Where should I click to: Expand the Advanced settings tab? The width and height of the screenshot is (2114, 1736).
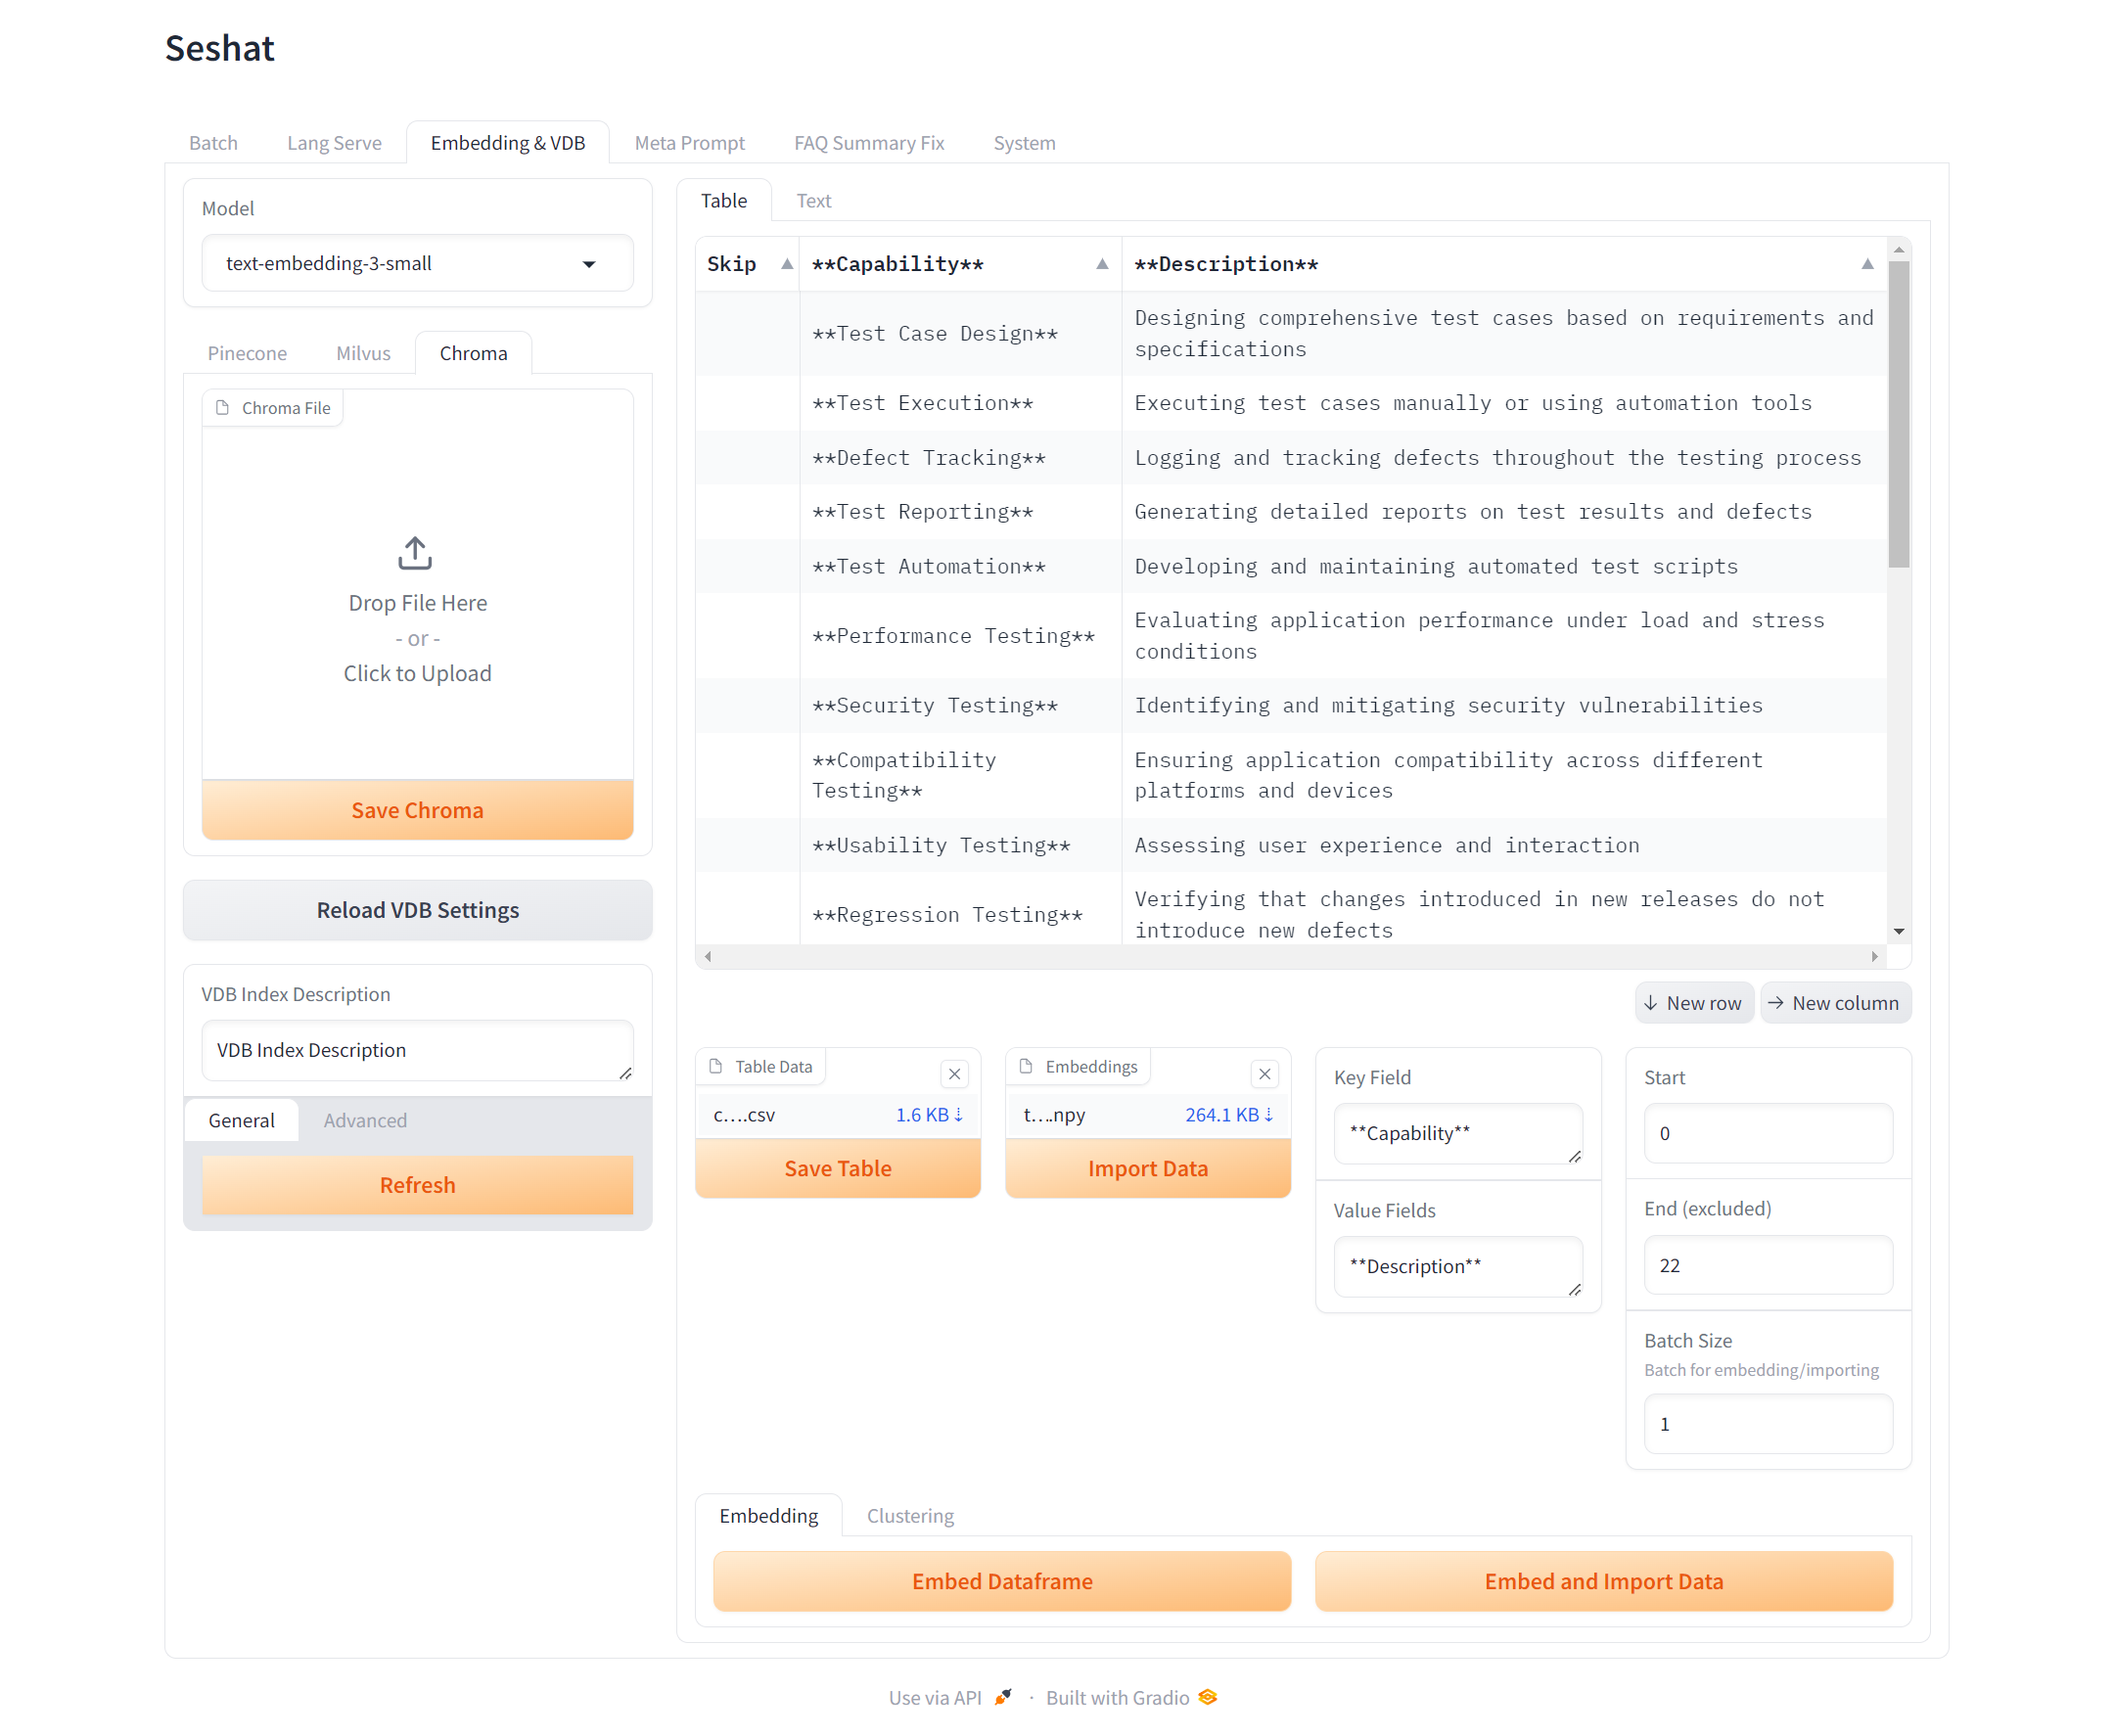pos(362,1119)
